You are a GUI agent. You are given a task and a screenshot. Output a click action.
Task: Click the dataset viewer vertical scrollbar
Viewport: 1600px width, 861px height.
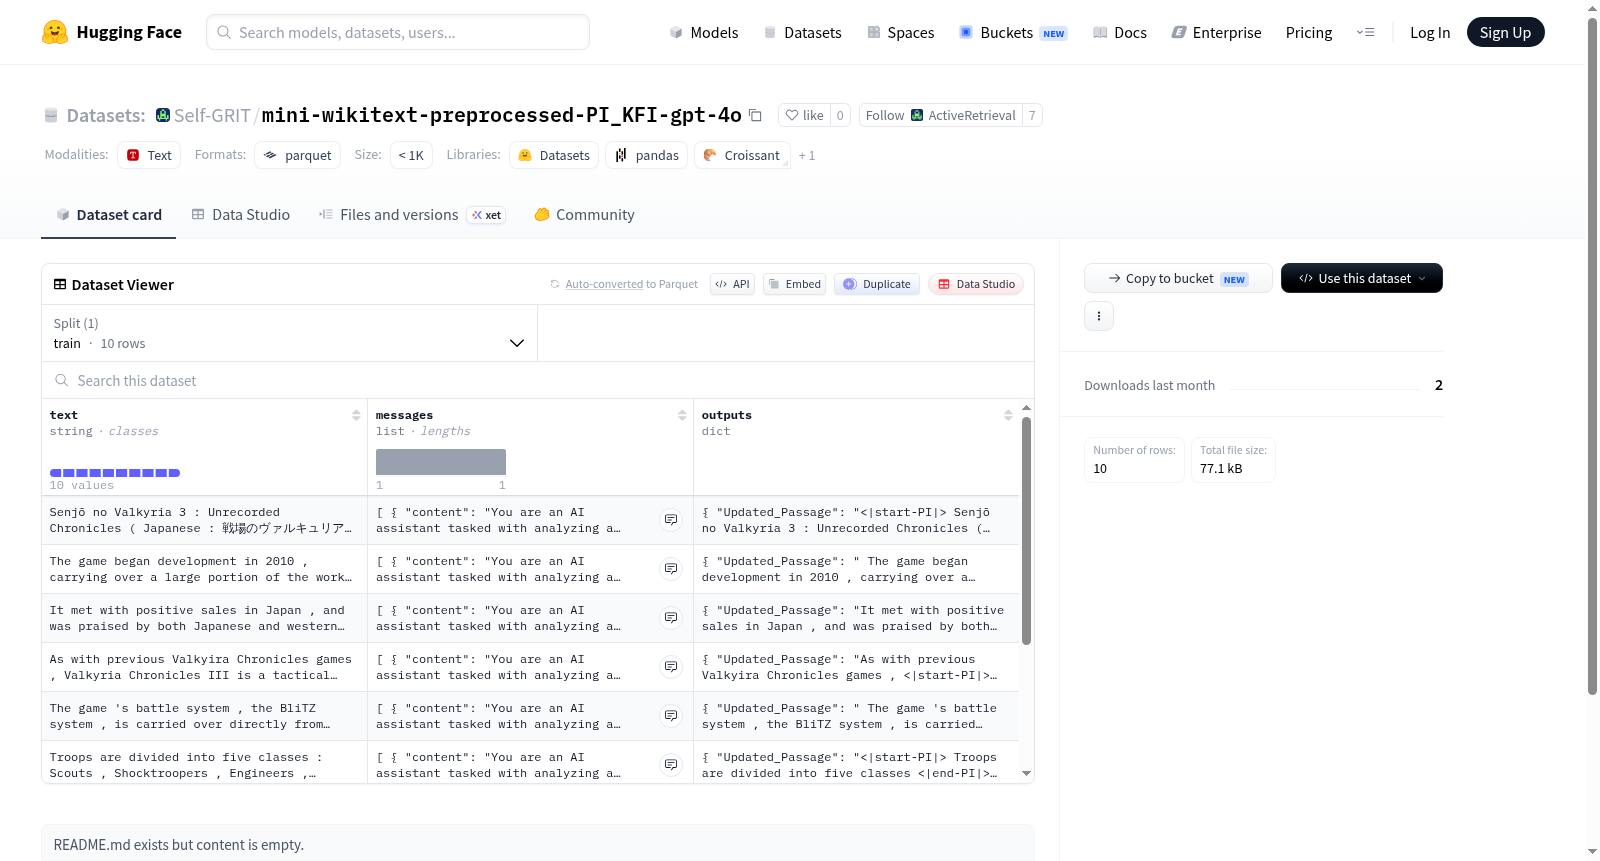(x=1026, y=530)
